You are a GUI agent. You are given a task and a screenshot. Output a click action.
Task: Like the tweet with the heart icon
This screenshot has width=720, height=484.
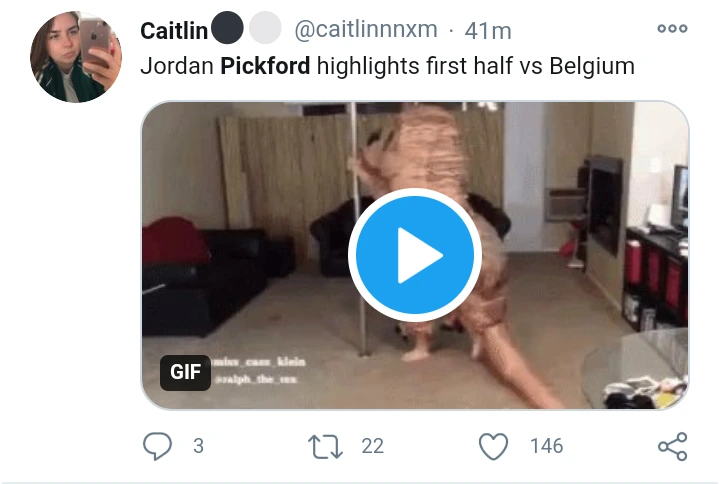click(x=494, y=446)
